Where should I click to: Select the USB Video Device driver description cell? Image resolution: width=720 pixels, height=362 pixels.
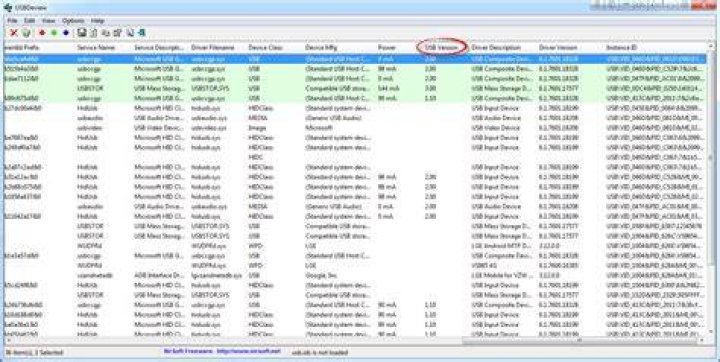click(495, 128)
